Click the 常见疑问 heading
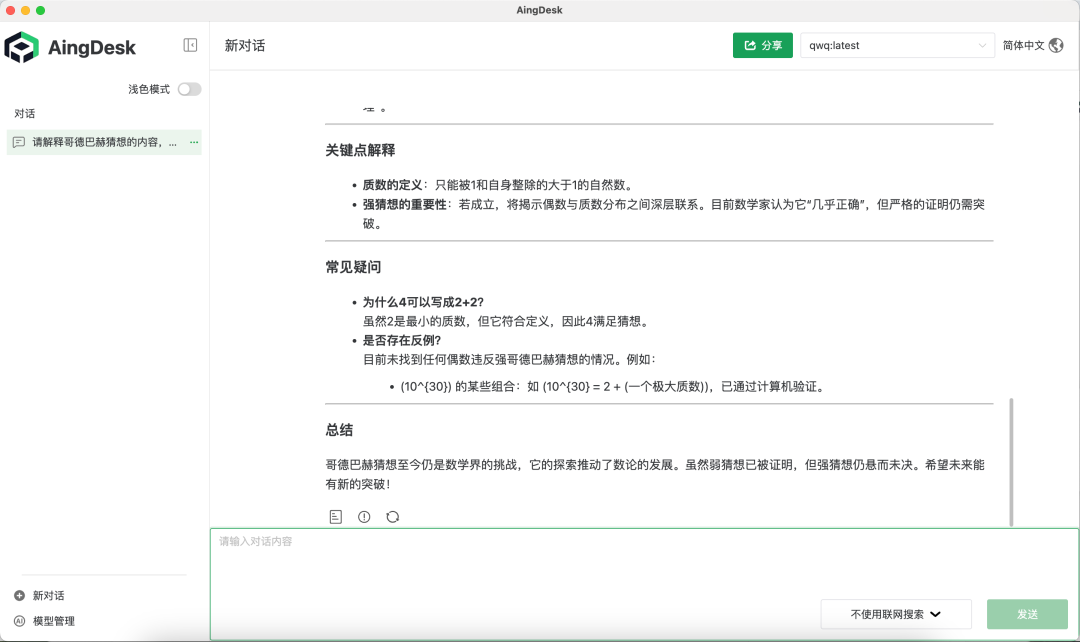Screen dimensions: 1080x642 (353, 267)
